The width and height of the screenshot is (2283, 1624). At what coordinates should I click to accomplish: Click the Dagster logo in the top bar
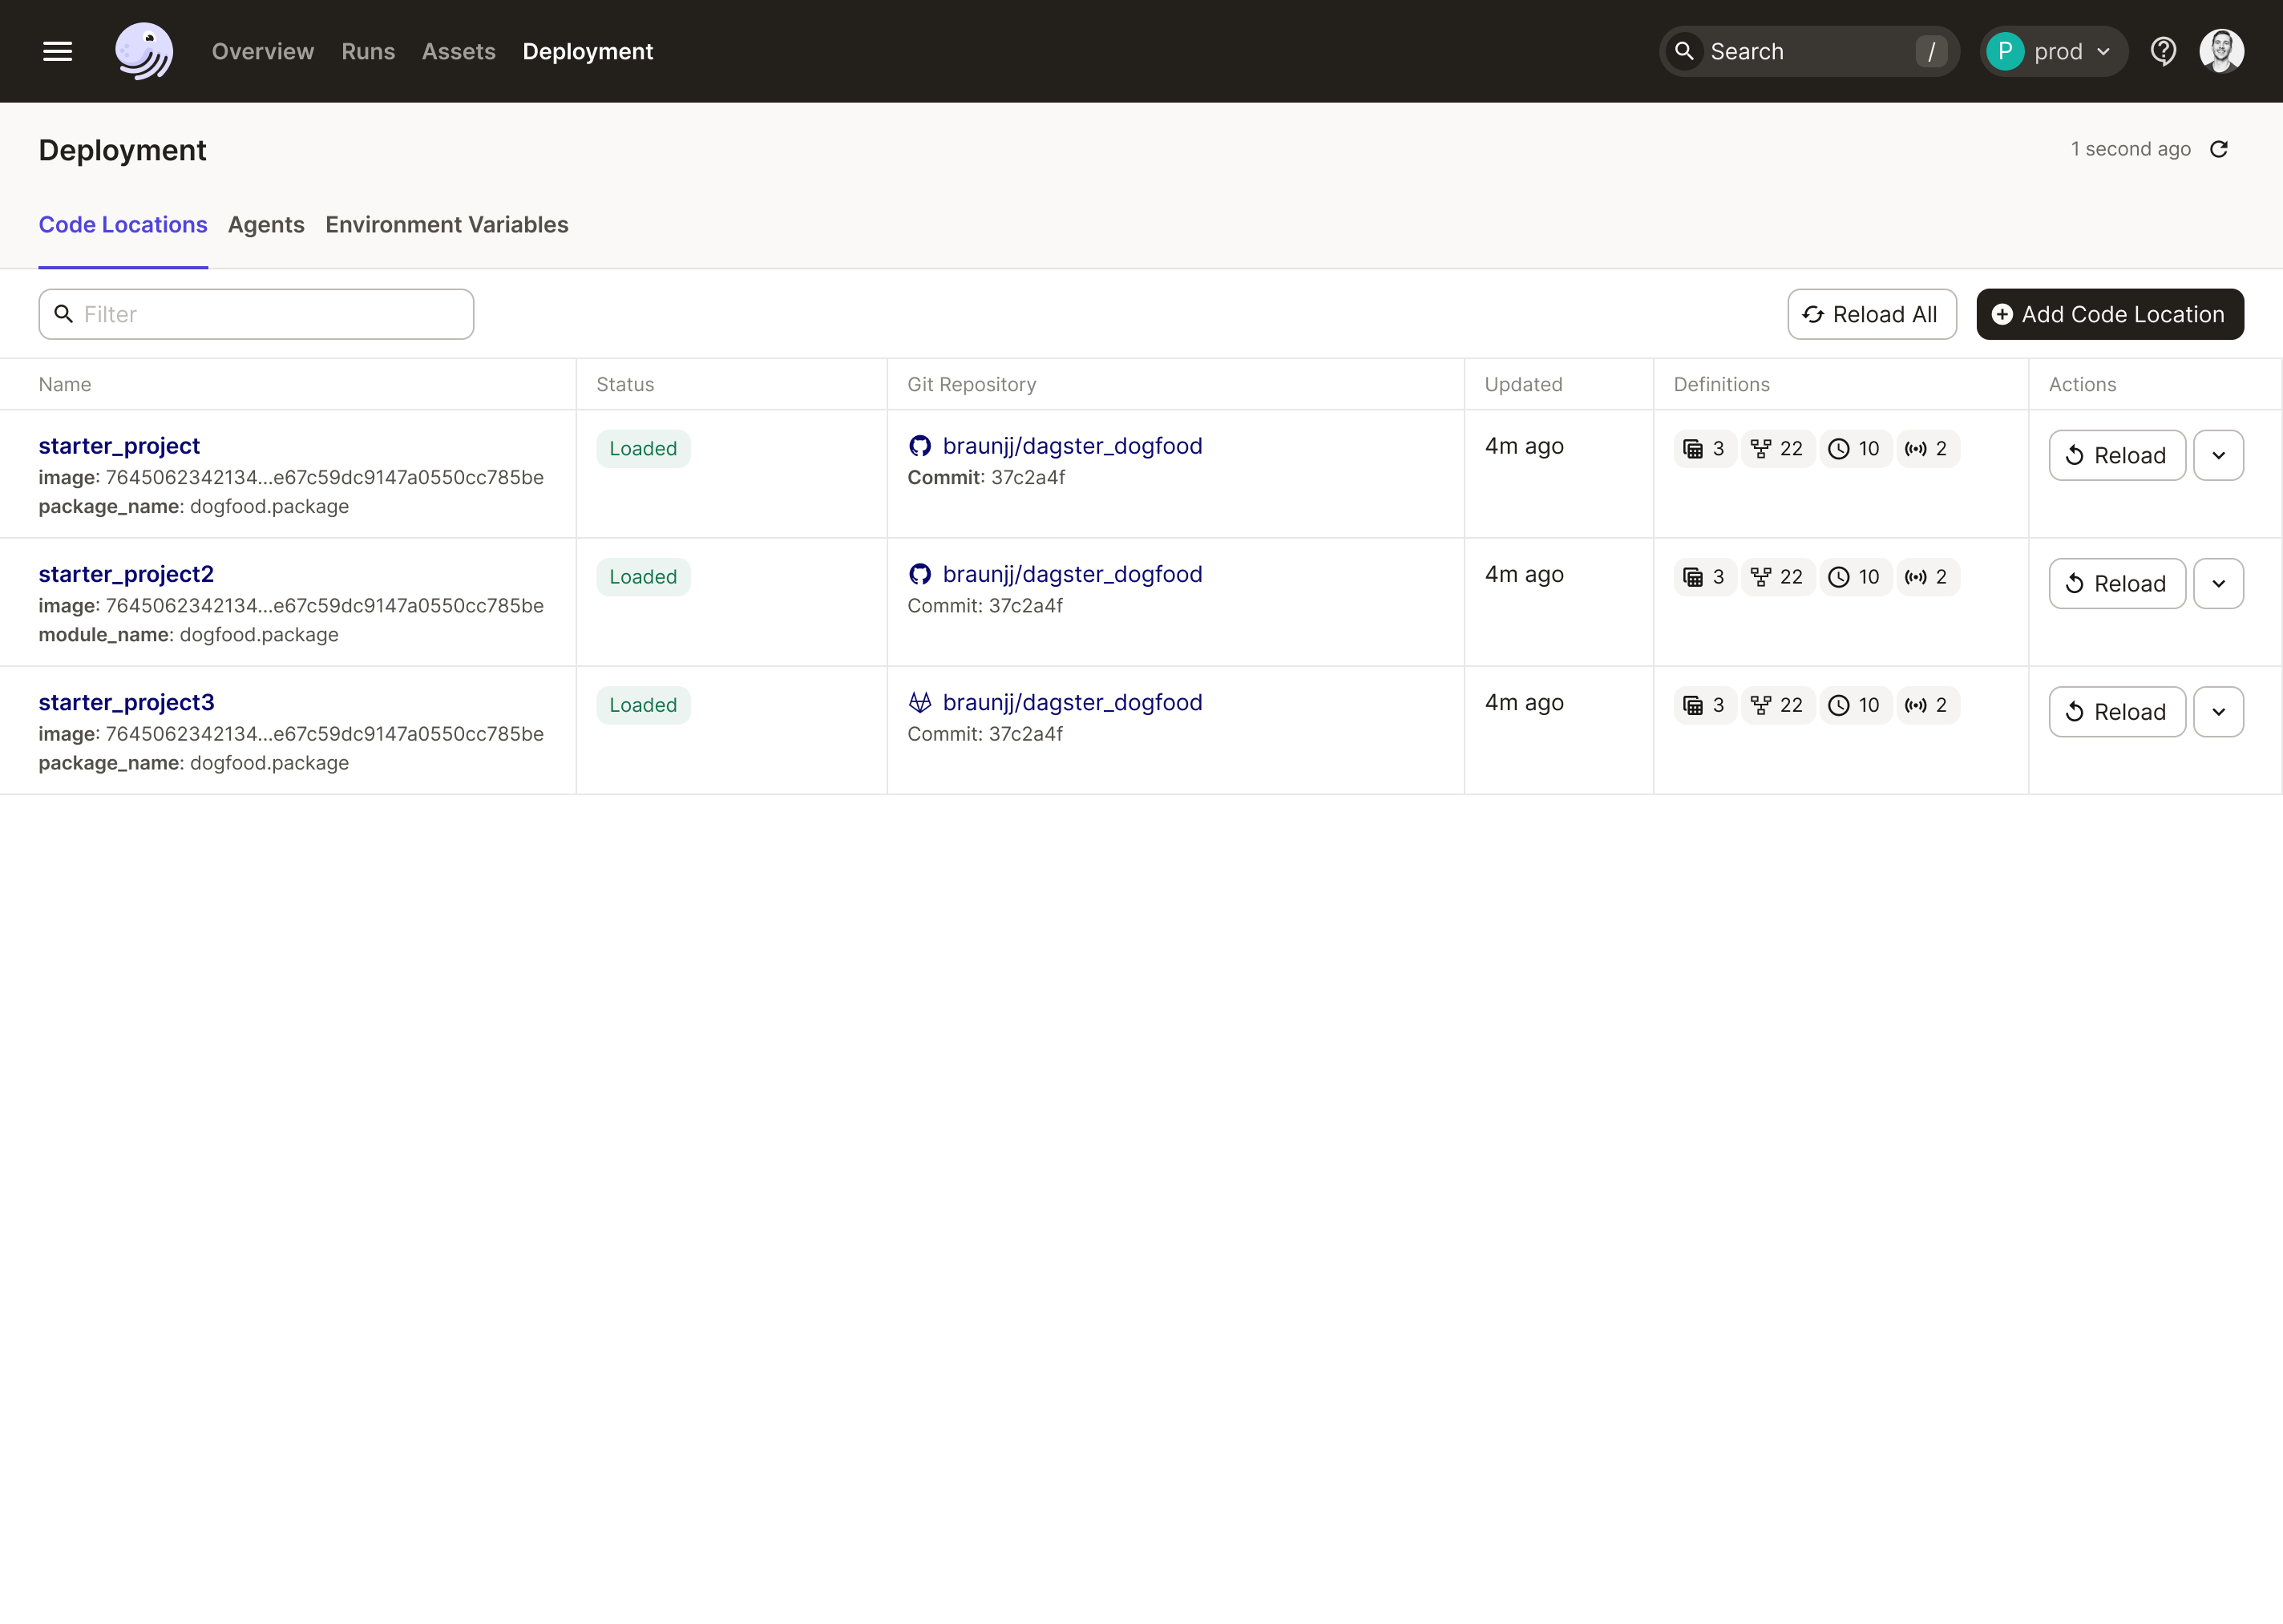[144, 51]
